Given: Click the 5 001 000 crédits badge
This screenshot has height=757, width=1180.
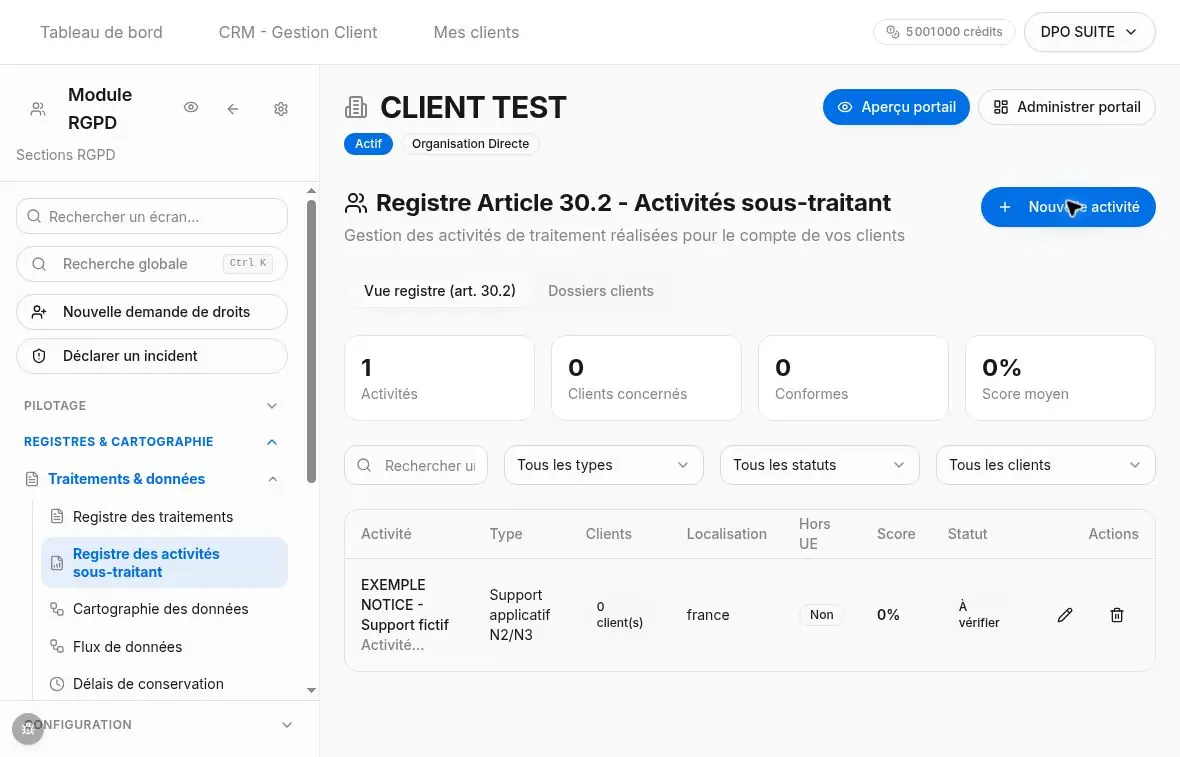Looking at the screenshot, I should 944,32.
